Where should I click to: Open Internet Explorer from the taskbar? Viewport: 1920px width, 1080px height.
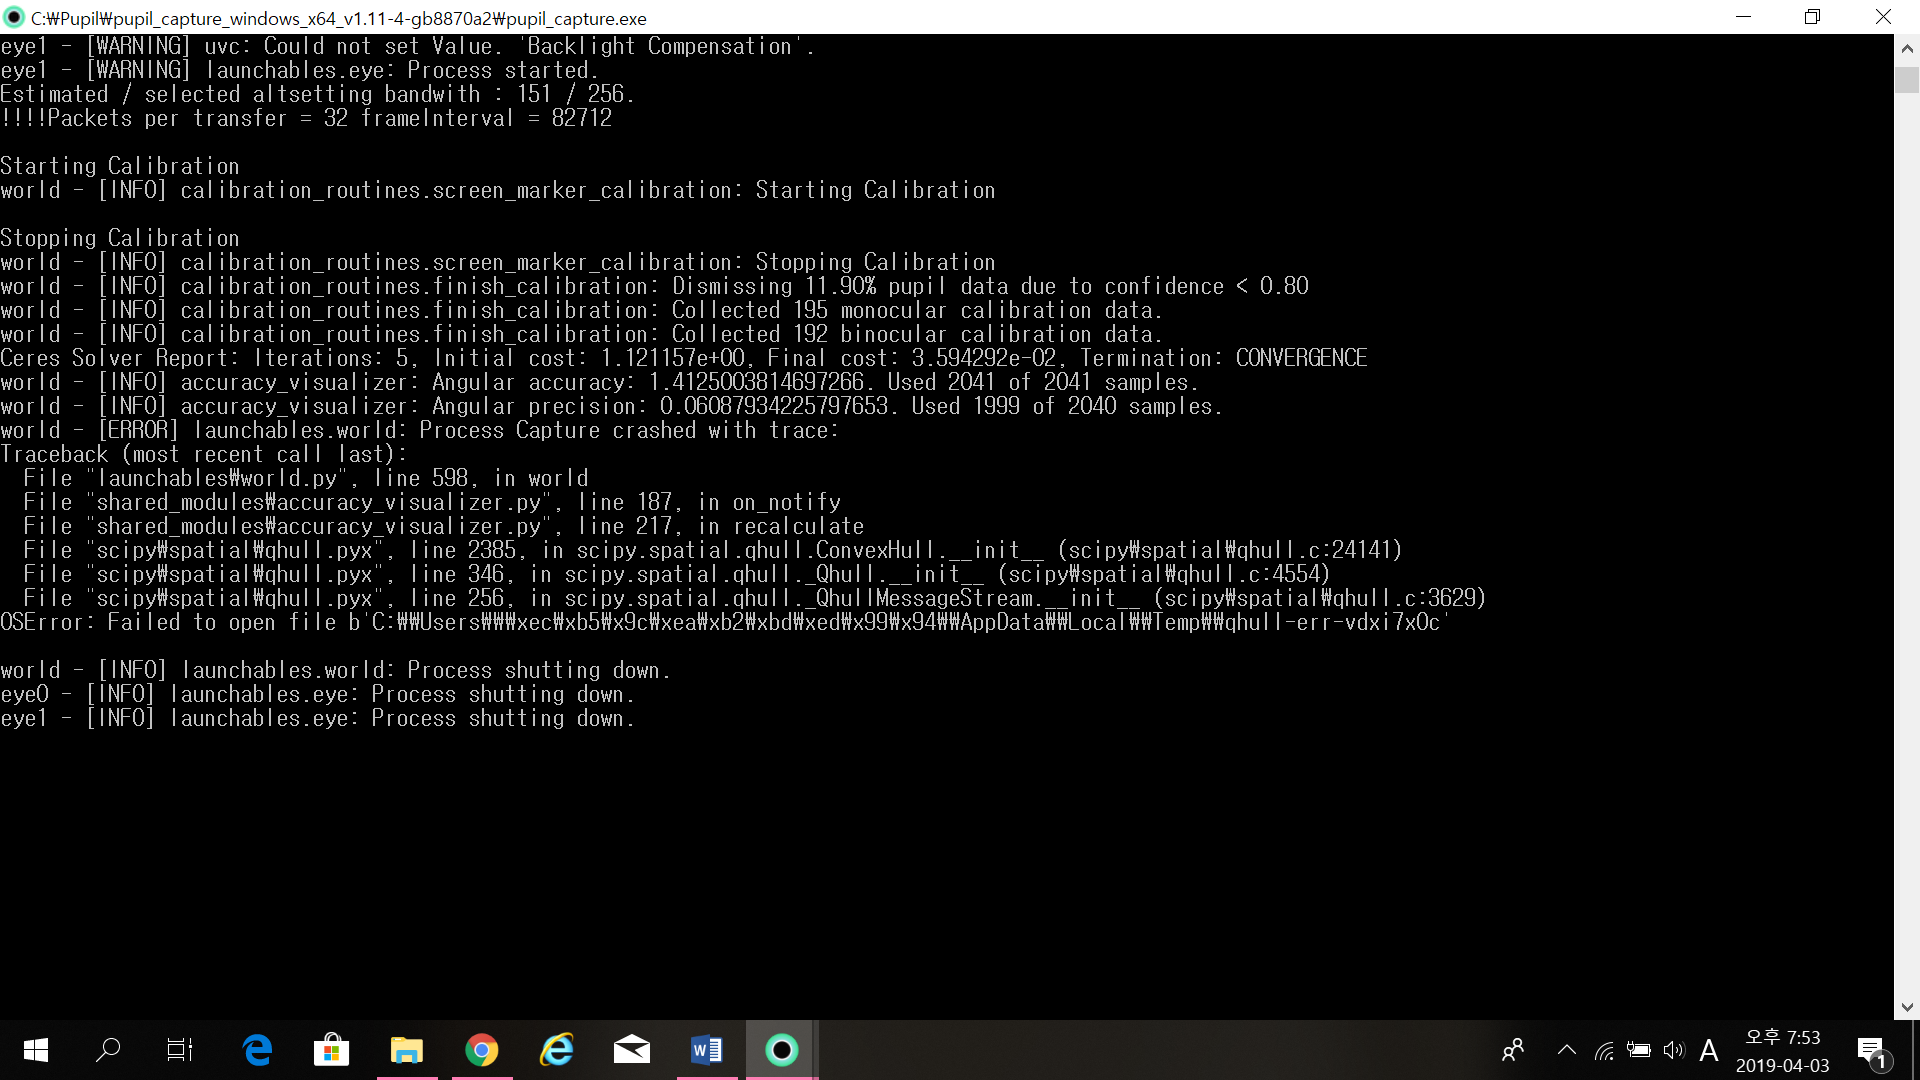coord(556,1050)
